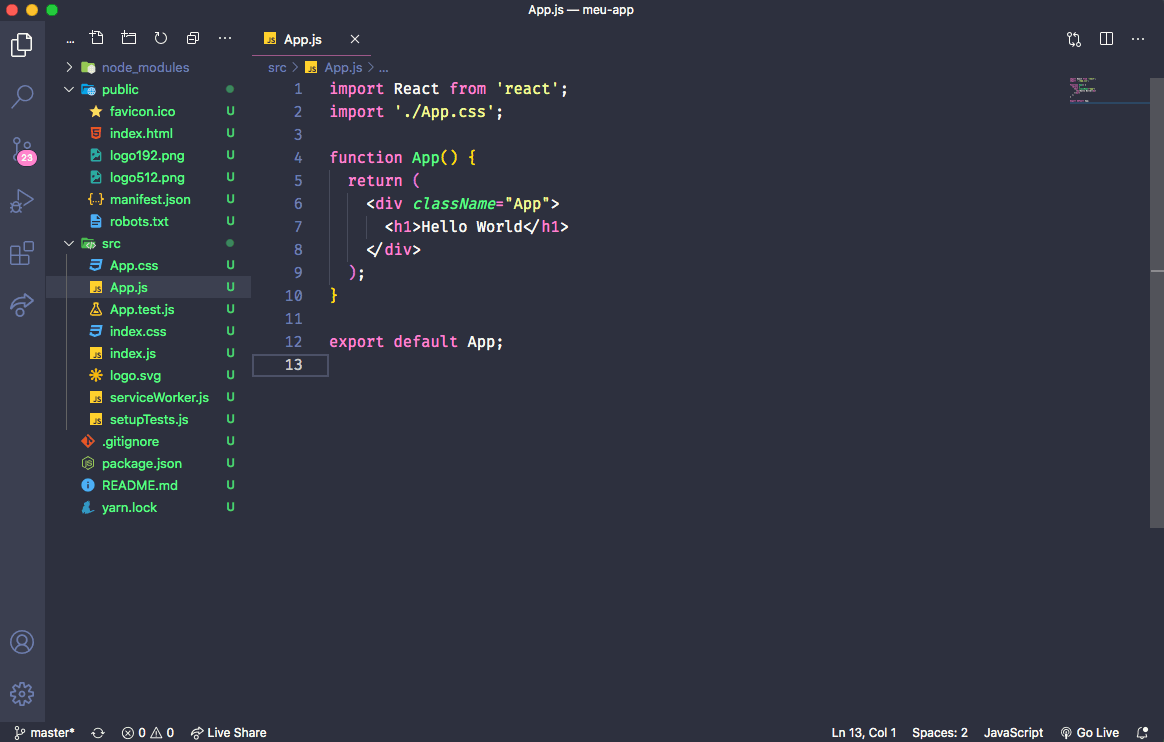Start the Go Live server
Viewport: 1164px width, 742px height.
click(1089, 732)
